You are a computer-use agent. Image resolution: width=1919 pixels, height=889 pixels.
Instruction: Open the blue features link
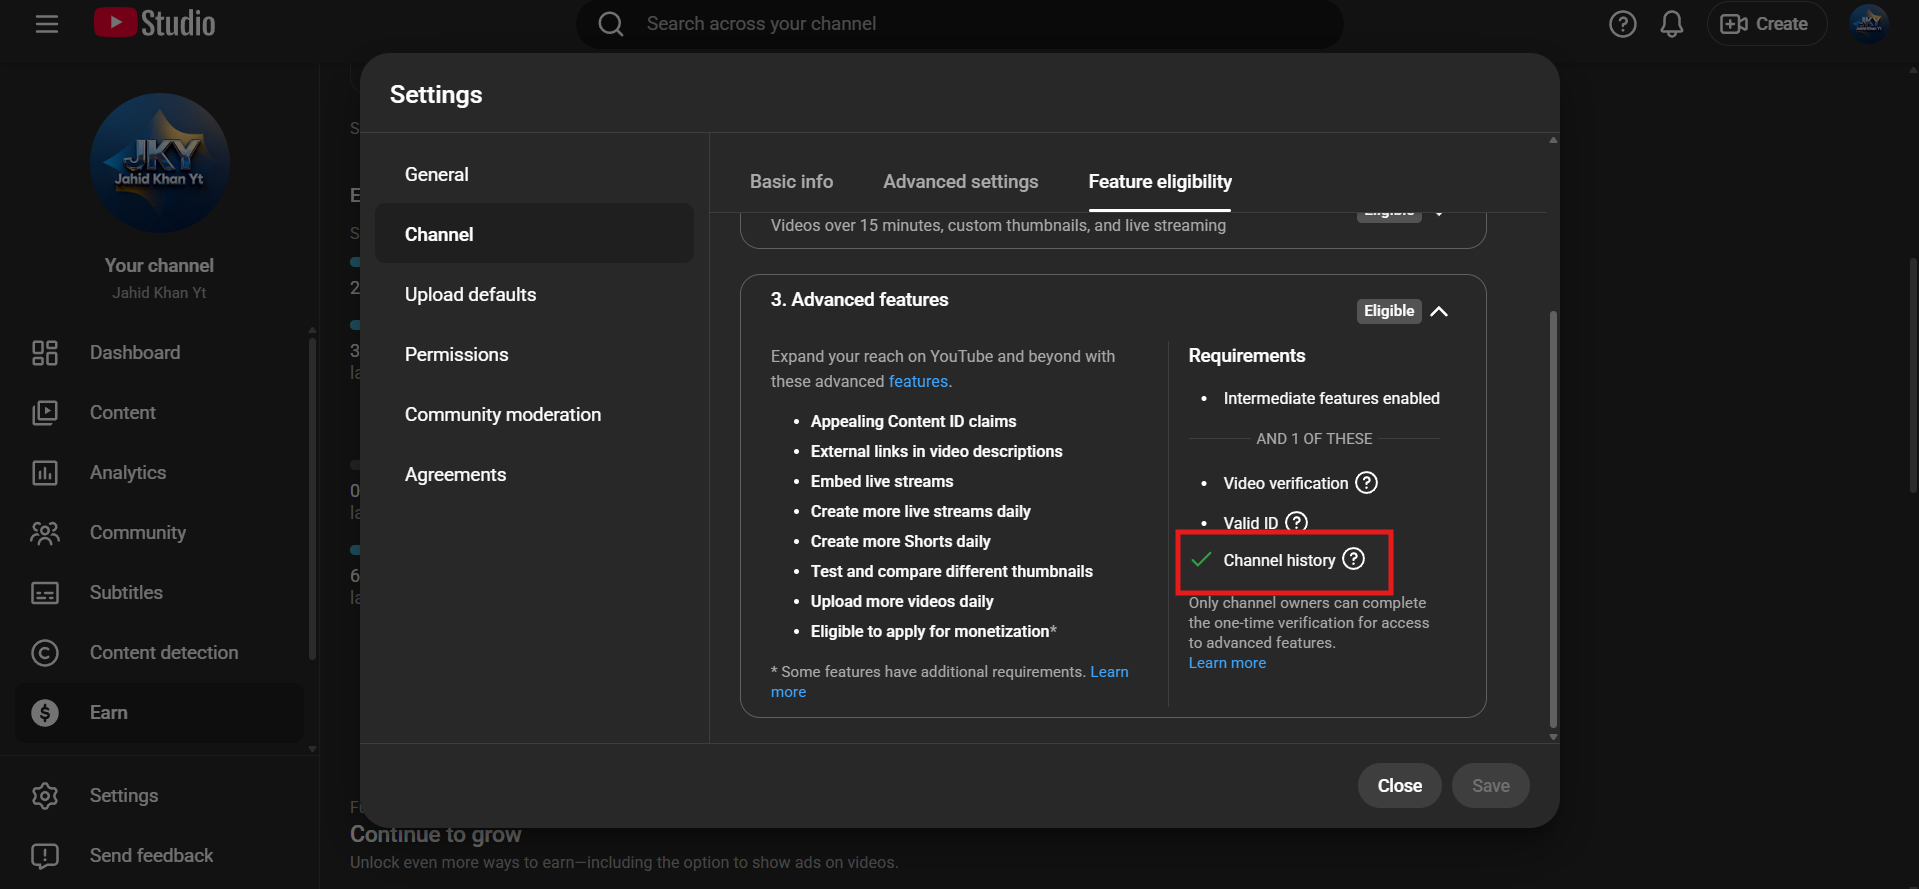918,382
